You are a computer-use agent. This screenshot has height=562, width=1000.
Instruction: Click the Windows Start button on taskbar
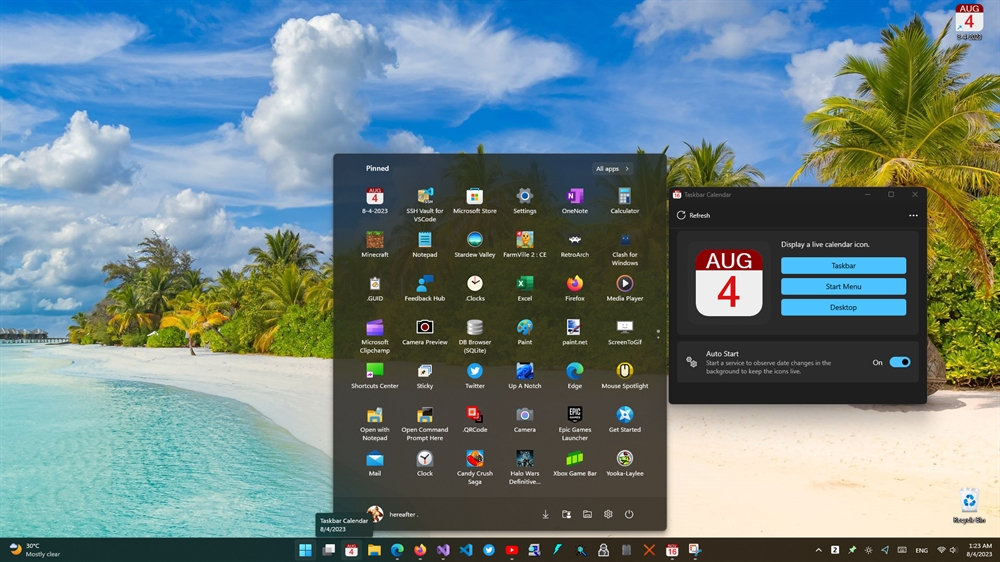click(x=305, y=550)
